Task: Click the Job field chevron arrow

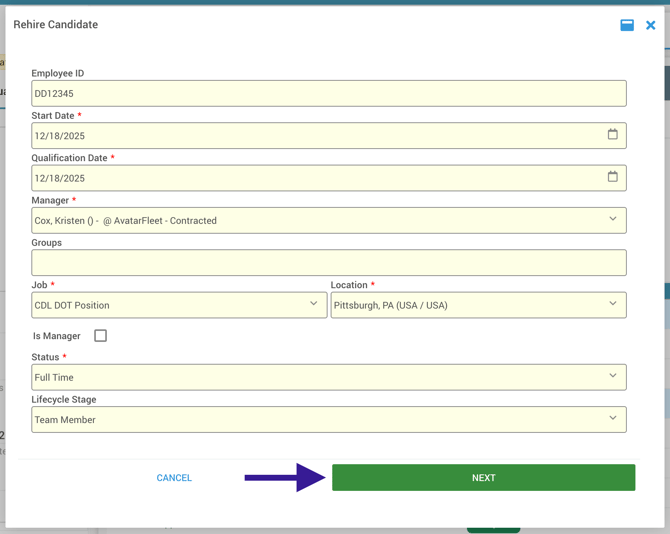Action: (x=313, y=304)
